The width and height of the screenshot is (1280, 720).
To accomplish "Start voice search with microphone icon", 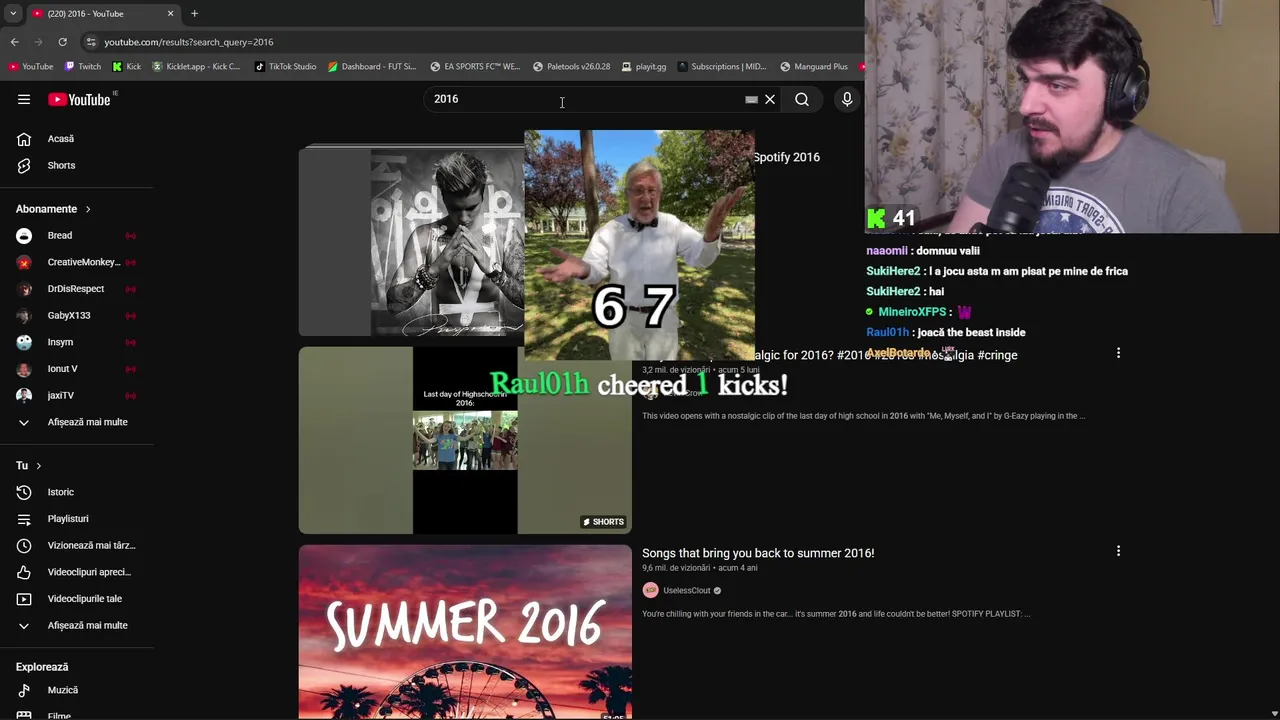I will (x=847, y=99).
